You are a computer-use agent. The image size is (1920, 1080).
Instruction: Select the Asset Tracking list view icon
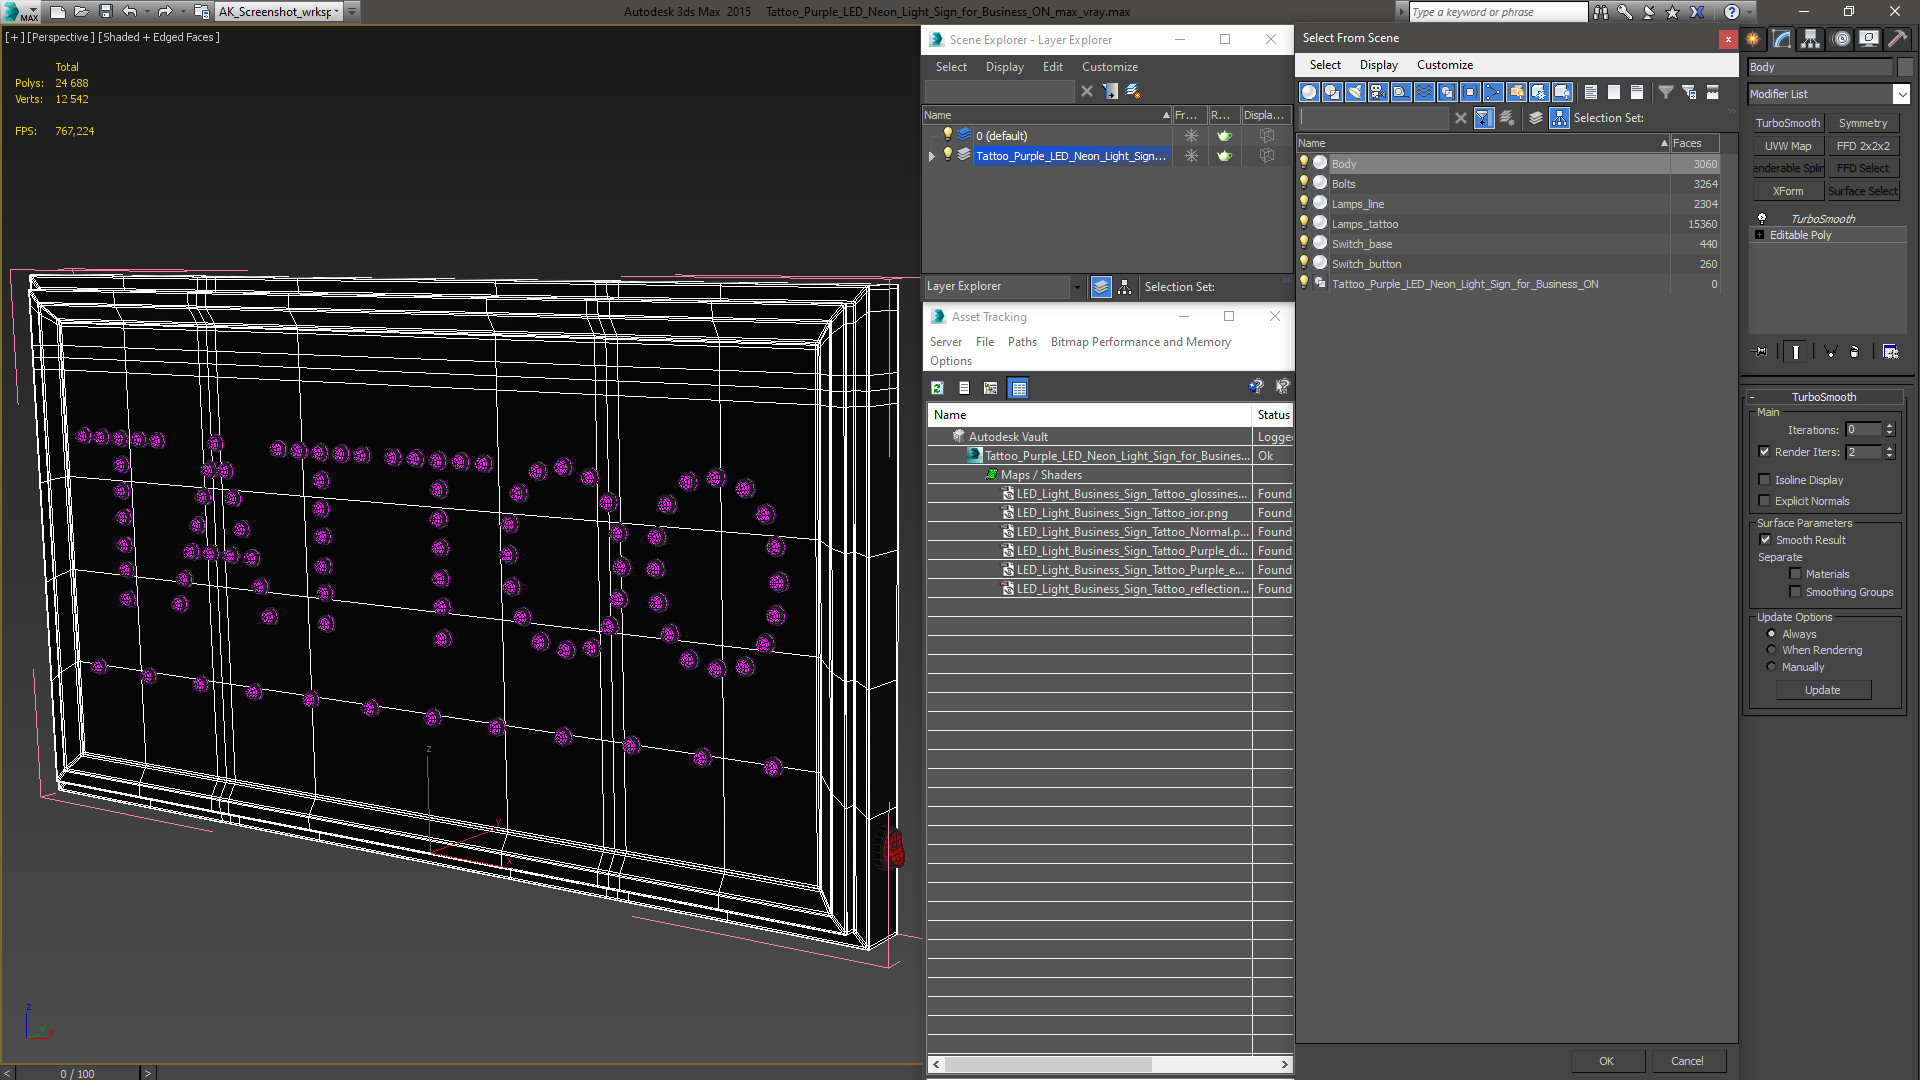coord(964,386)
